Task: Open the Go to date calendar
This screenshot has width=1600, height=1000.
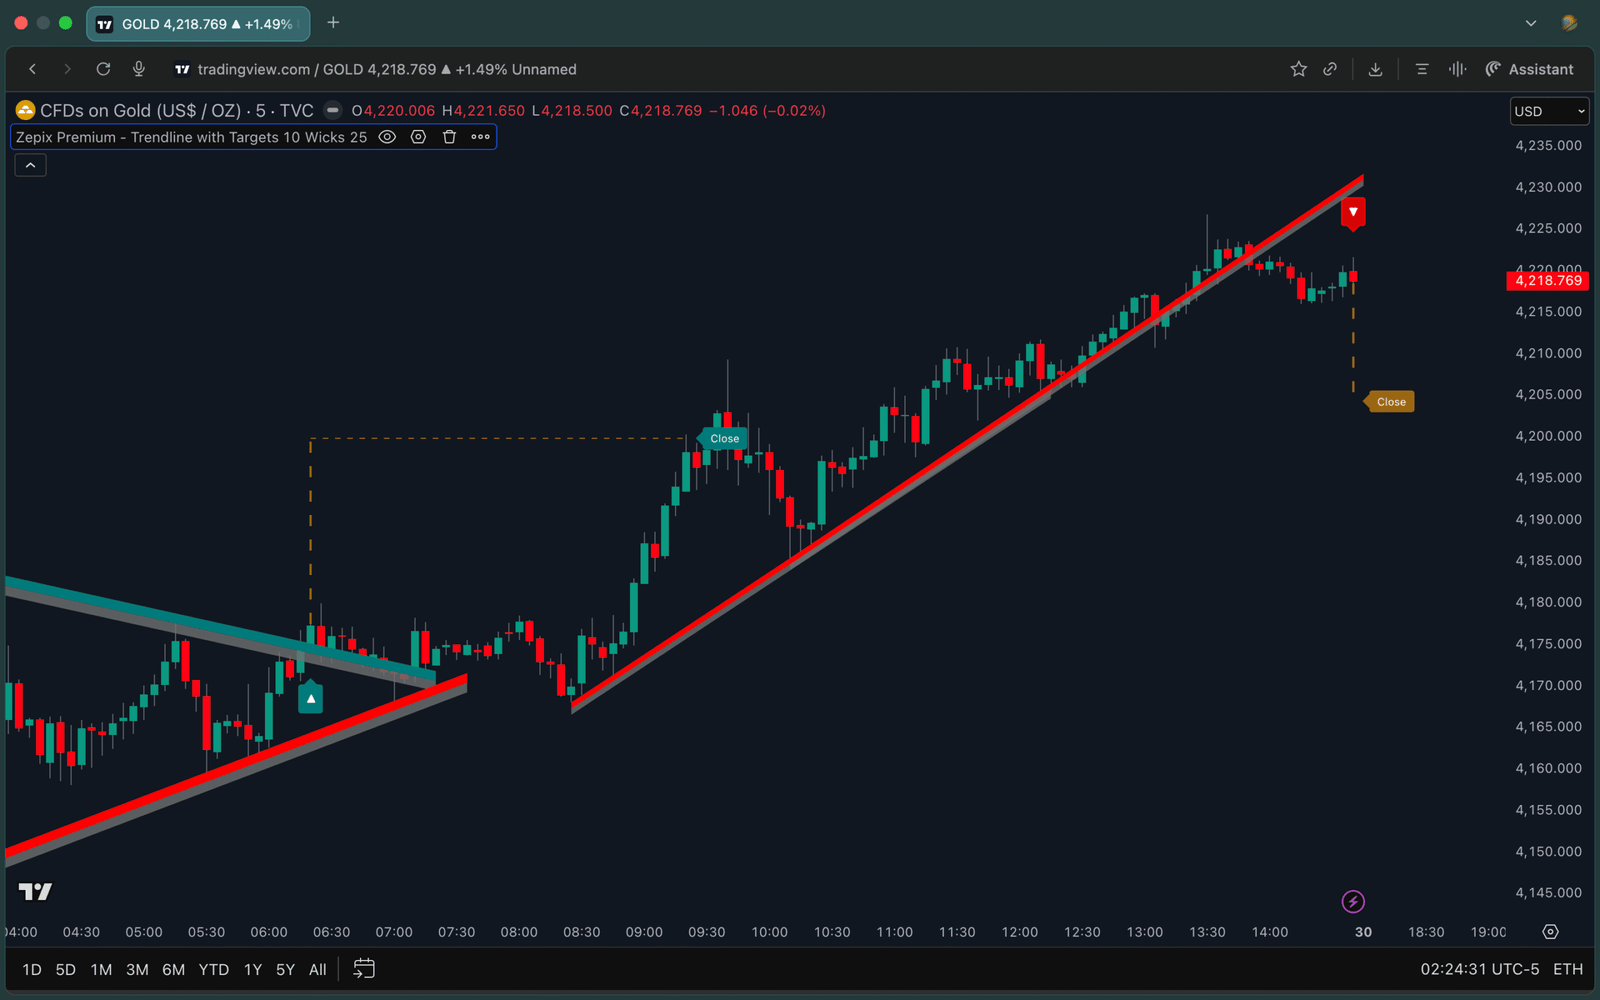Action: coord(364,969)
